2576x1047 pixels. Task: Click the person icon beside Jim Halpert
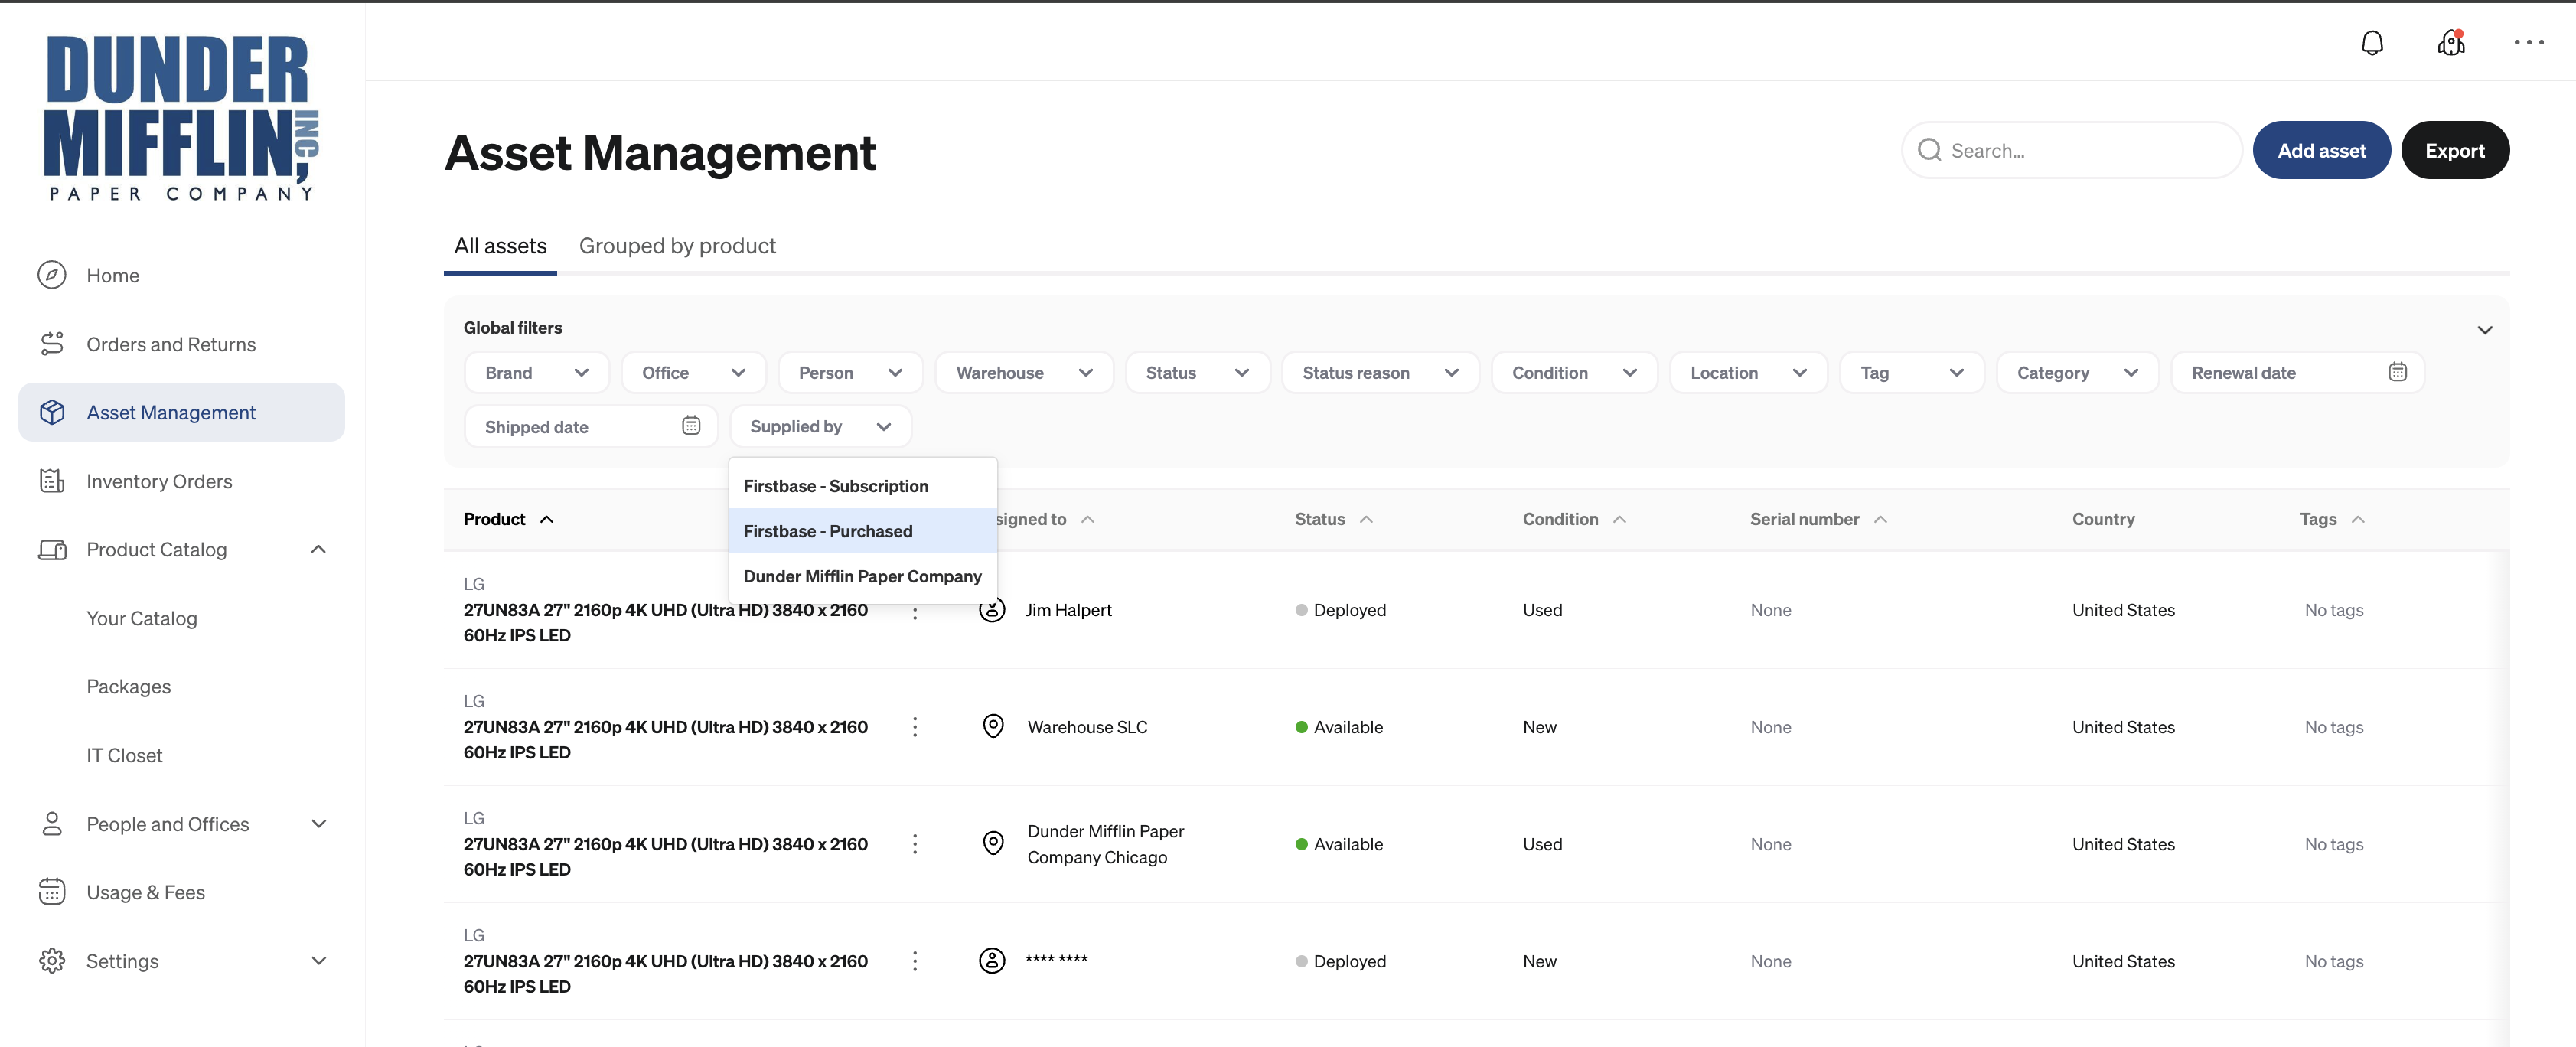pos(992,610)
